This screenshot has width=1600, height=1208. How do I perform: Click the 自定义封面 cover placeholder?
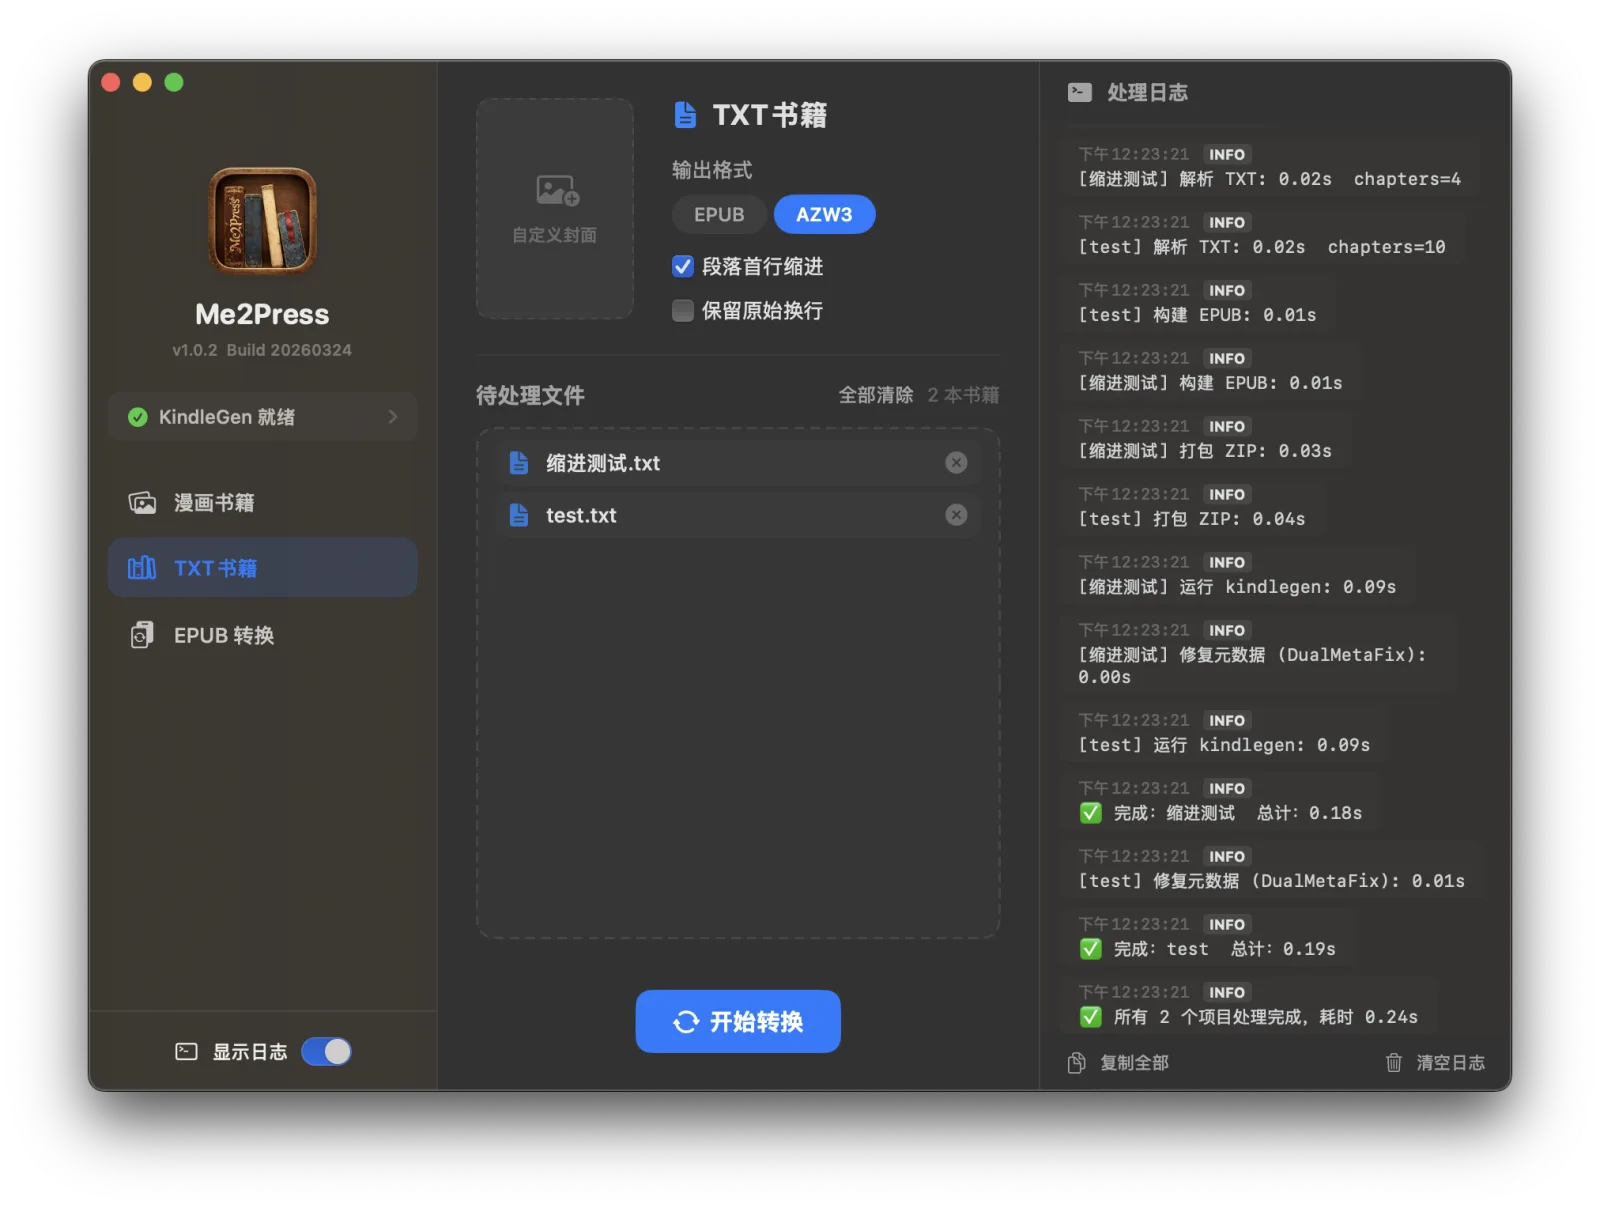coord(555,208)
